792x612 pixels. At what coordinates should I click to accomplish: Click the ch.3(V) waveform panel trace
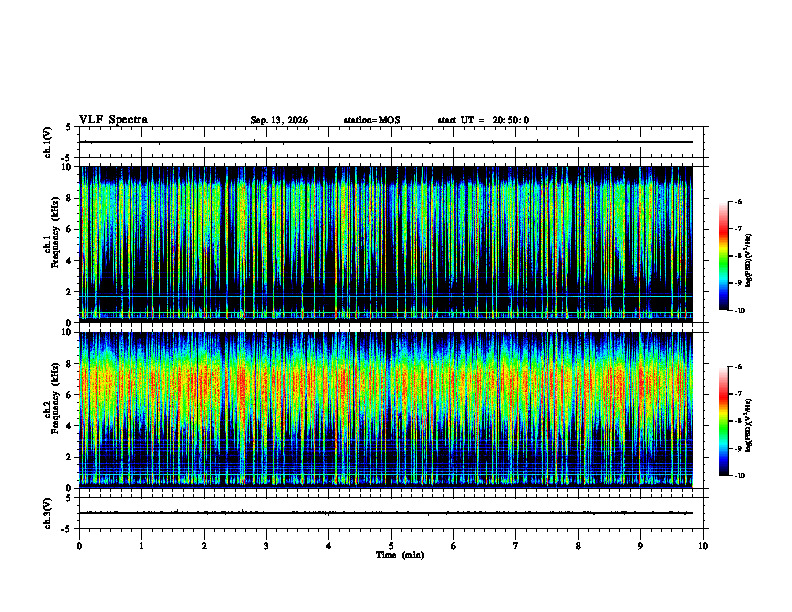tap(386, 513)
